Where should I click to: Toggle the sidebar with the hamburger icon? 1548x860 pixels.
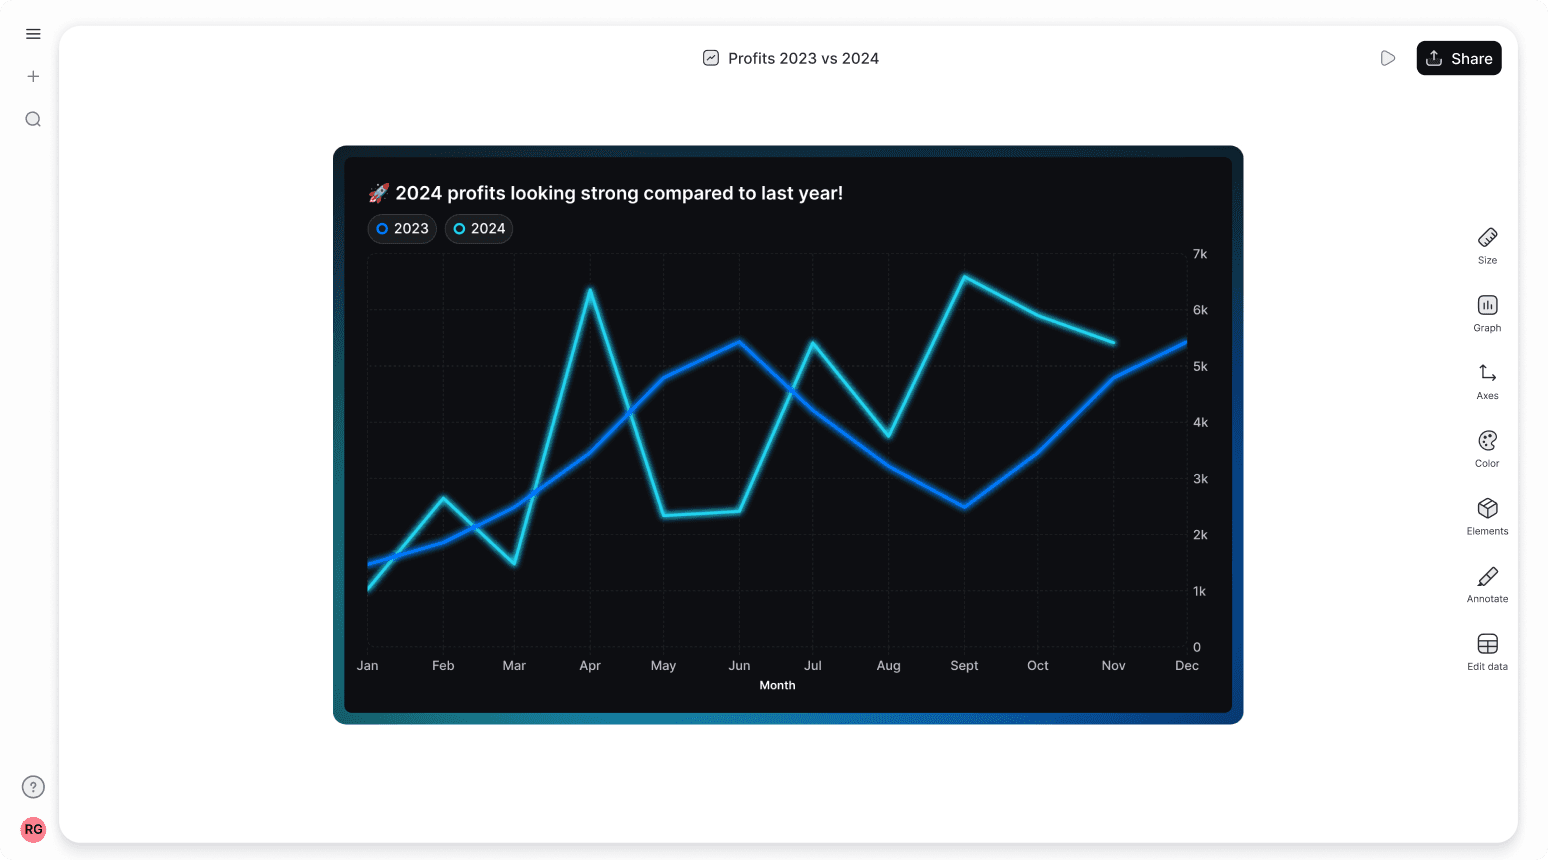32,33
